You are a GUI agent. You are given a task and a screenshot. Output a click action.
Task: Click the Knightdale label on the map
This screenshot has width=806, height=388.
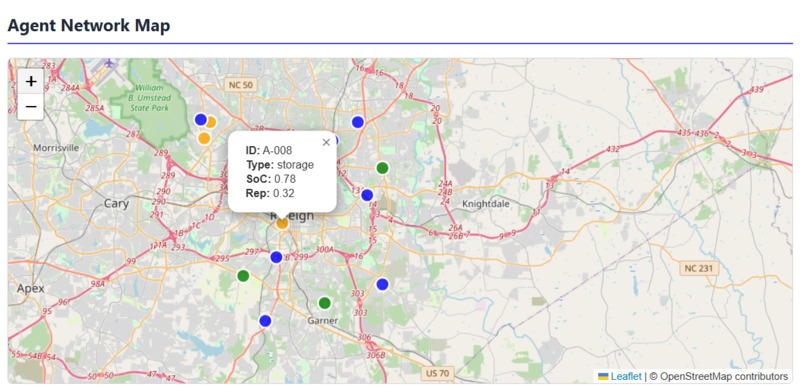486,204
